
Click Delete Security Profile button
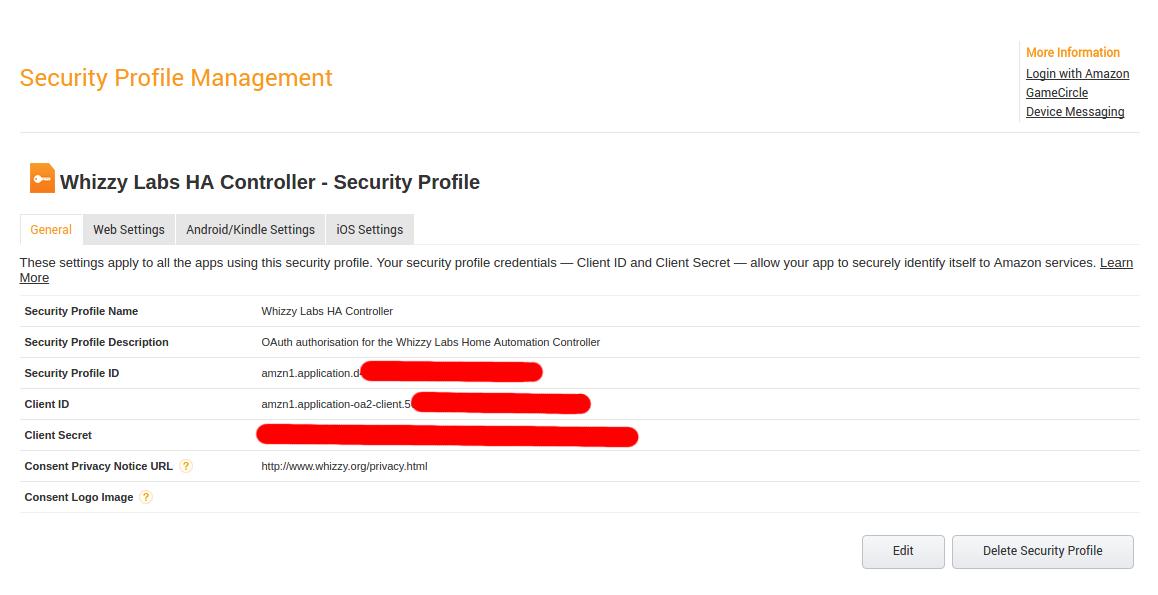(1042, 551)
